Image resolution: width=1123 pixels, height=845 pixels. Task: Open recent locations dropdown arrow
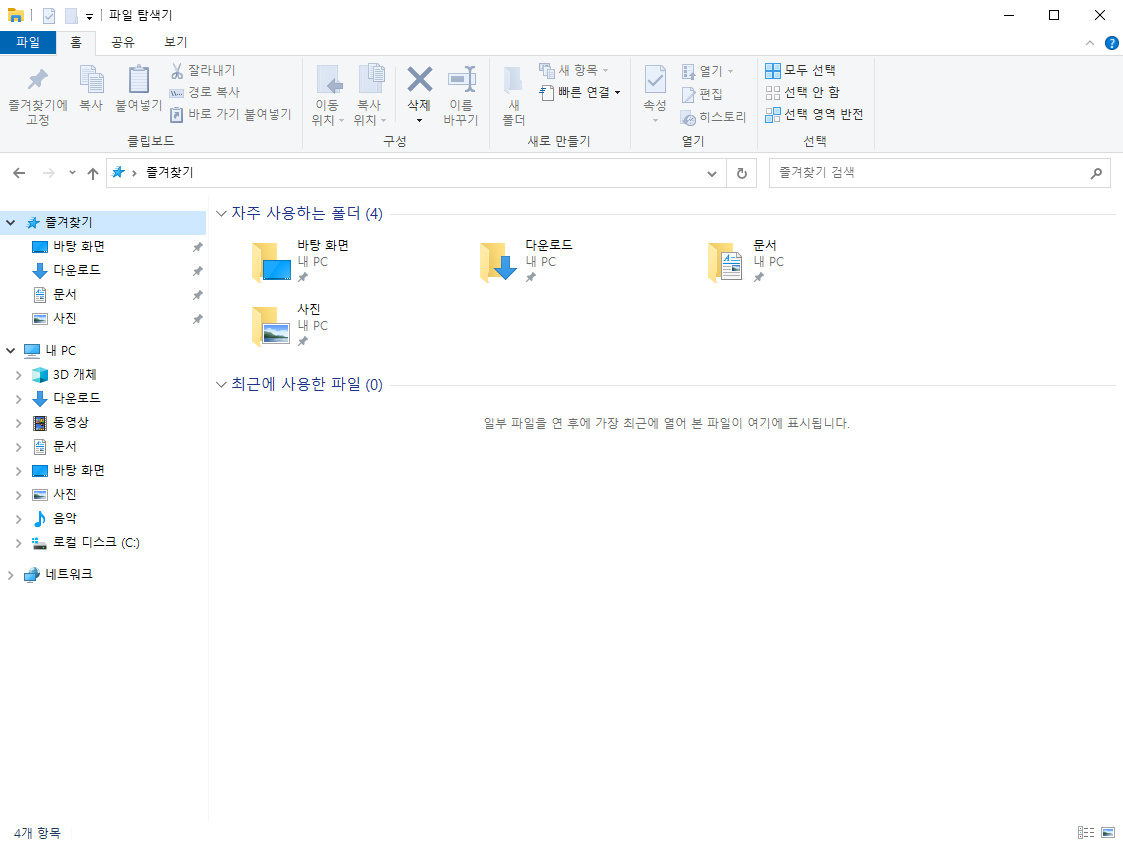[x=72, y=173]
